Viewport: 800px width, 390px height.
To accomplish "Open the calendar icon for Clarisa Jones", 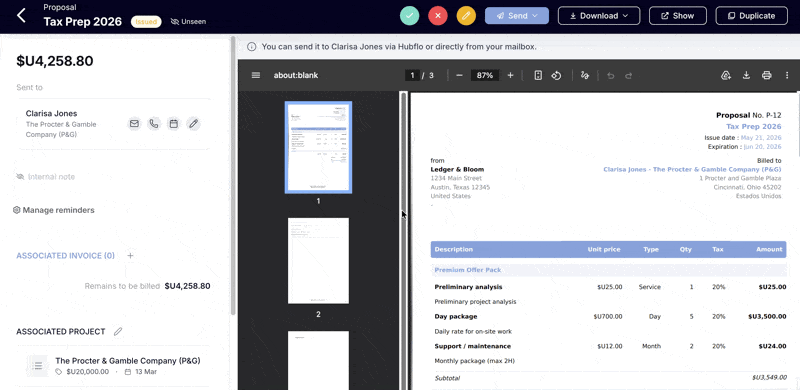I will [173, 124].
